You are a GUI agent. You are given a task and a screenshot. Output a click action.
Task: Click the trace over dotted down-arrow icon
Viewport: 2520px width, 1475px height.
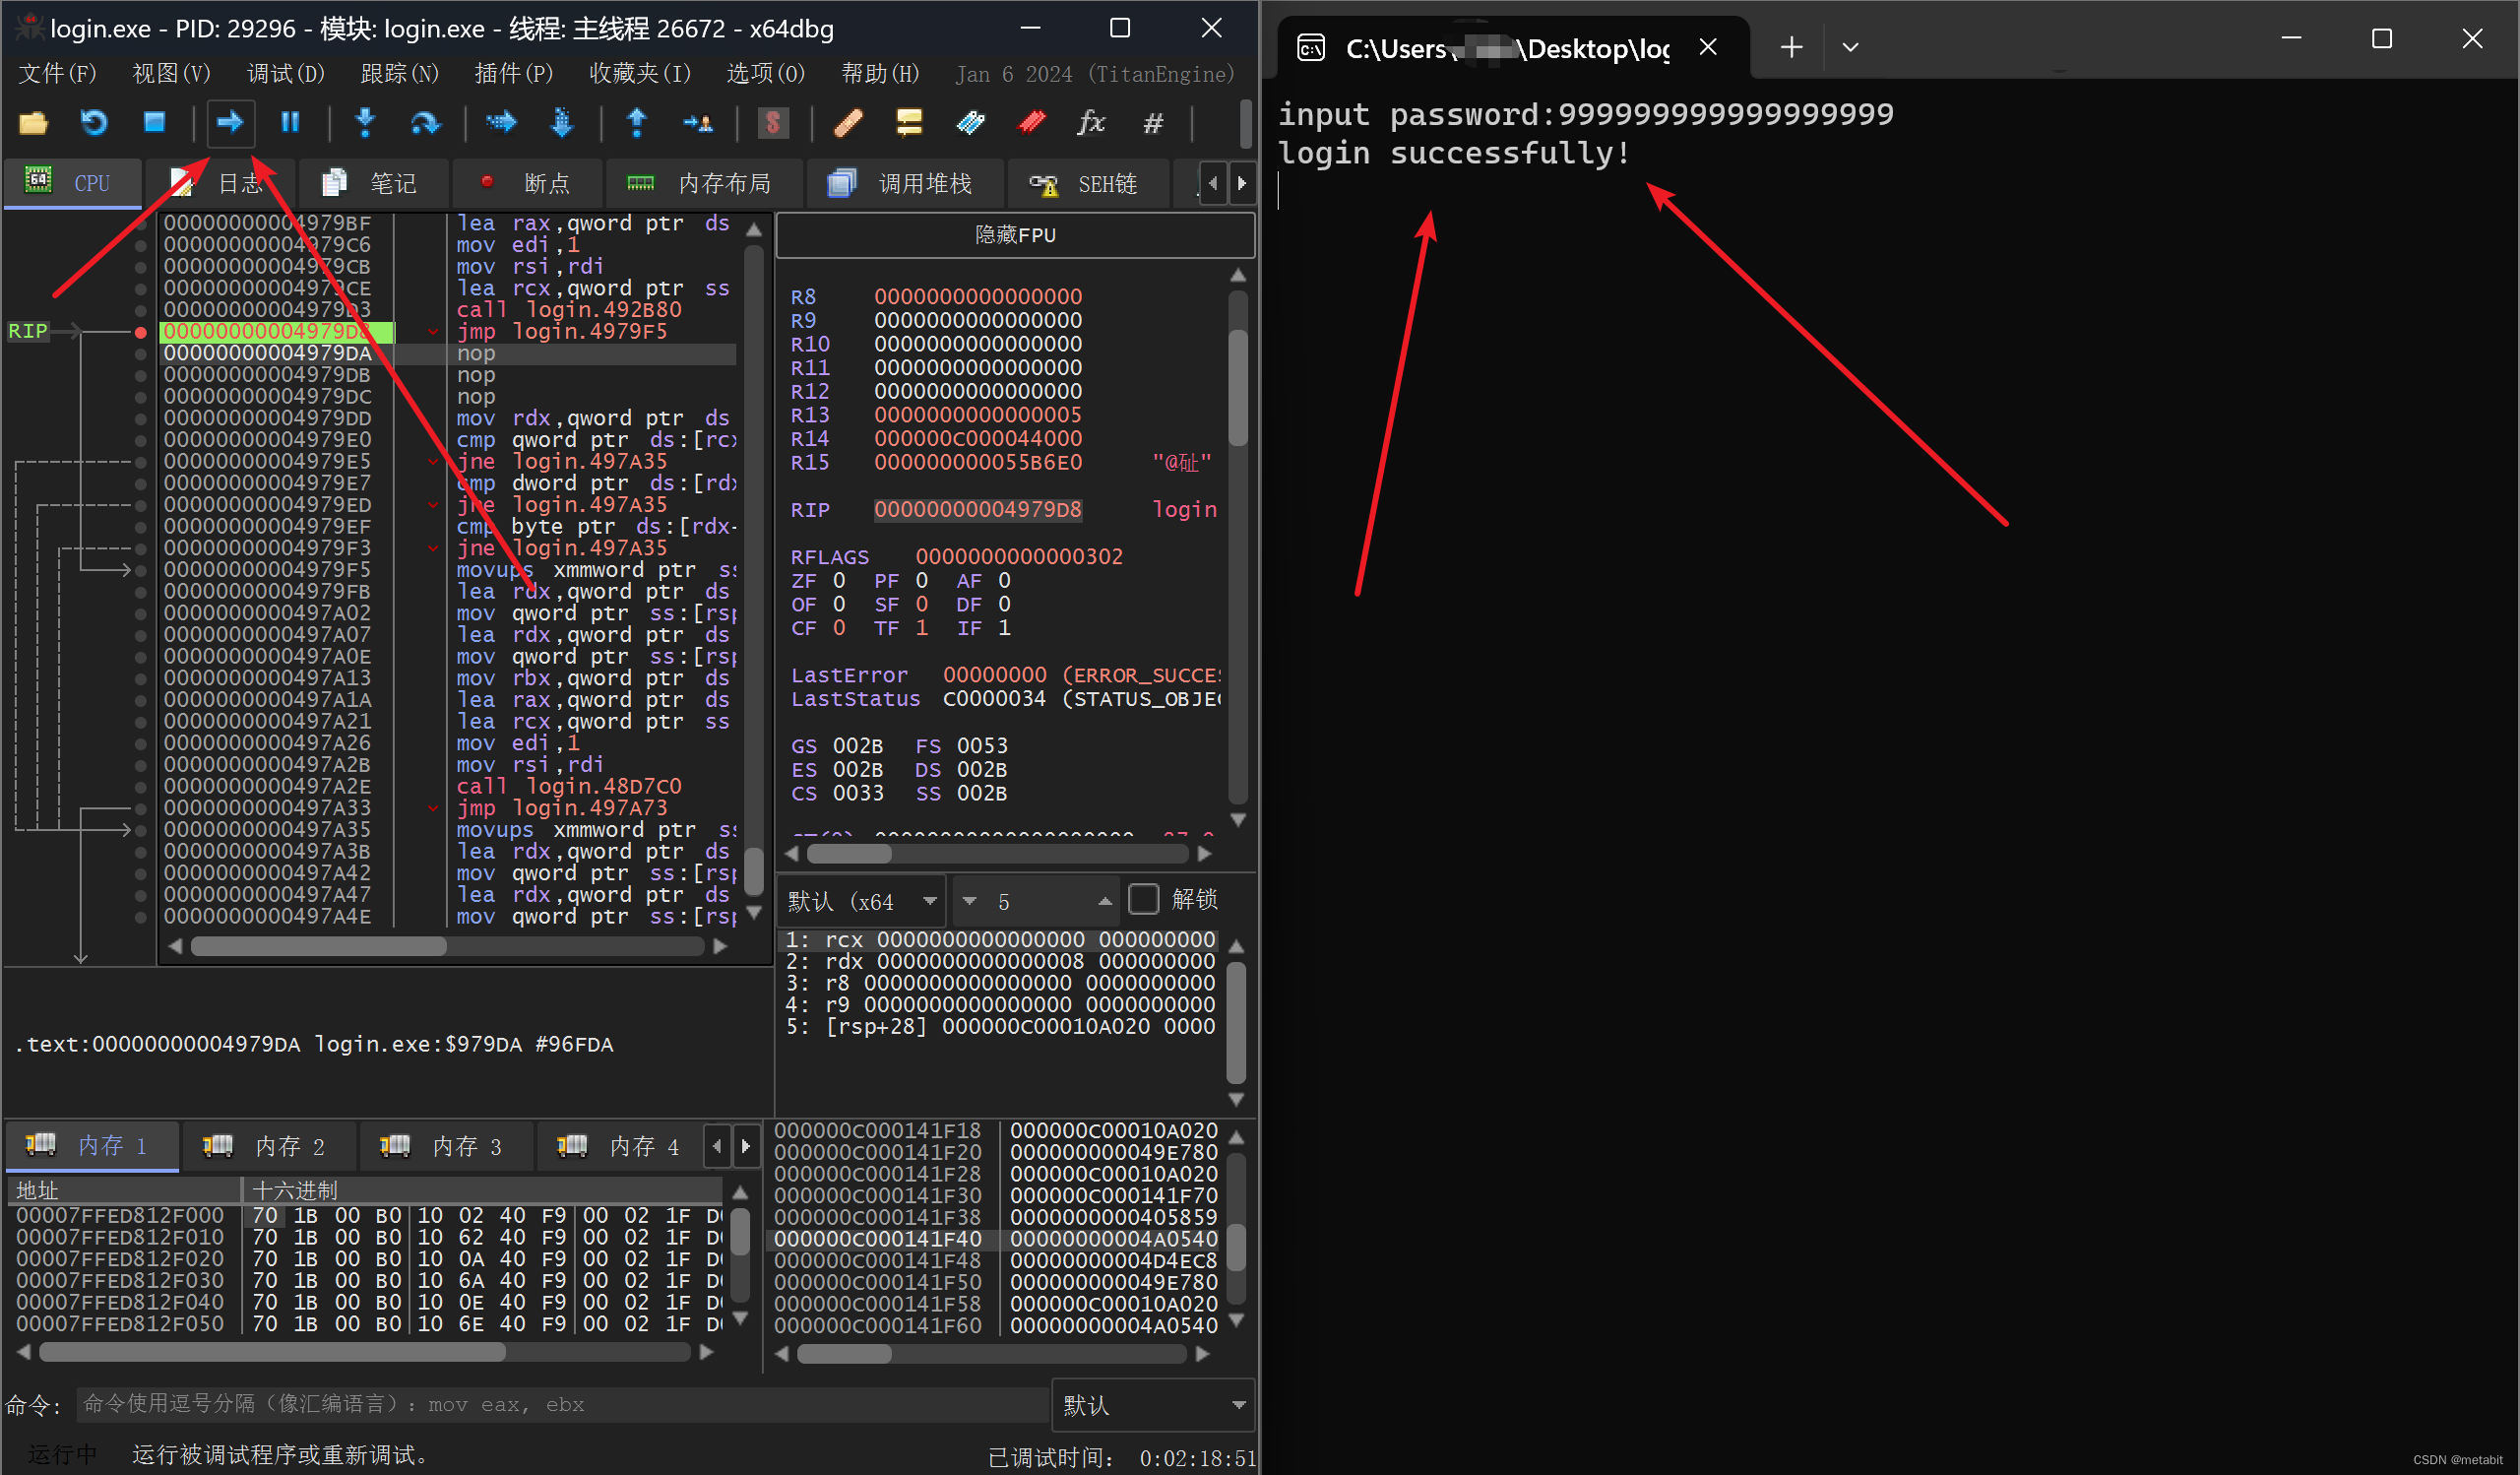tap(562, 123)
